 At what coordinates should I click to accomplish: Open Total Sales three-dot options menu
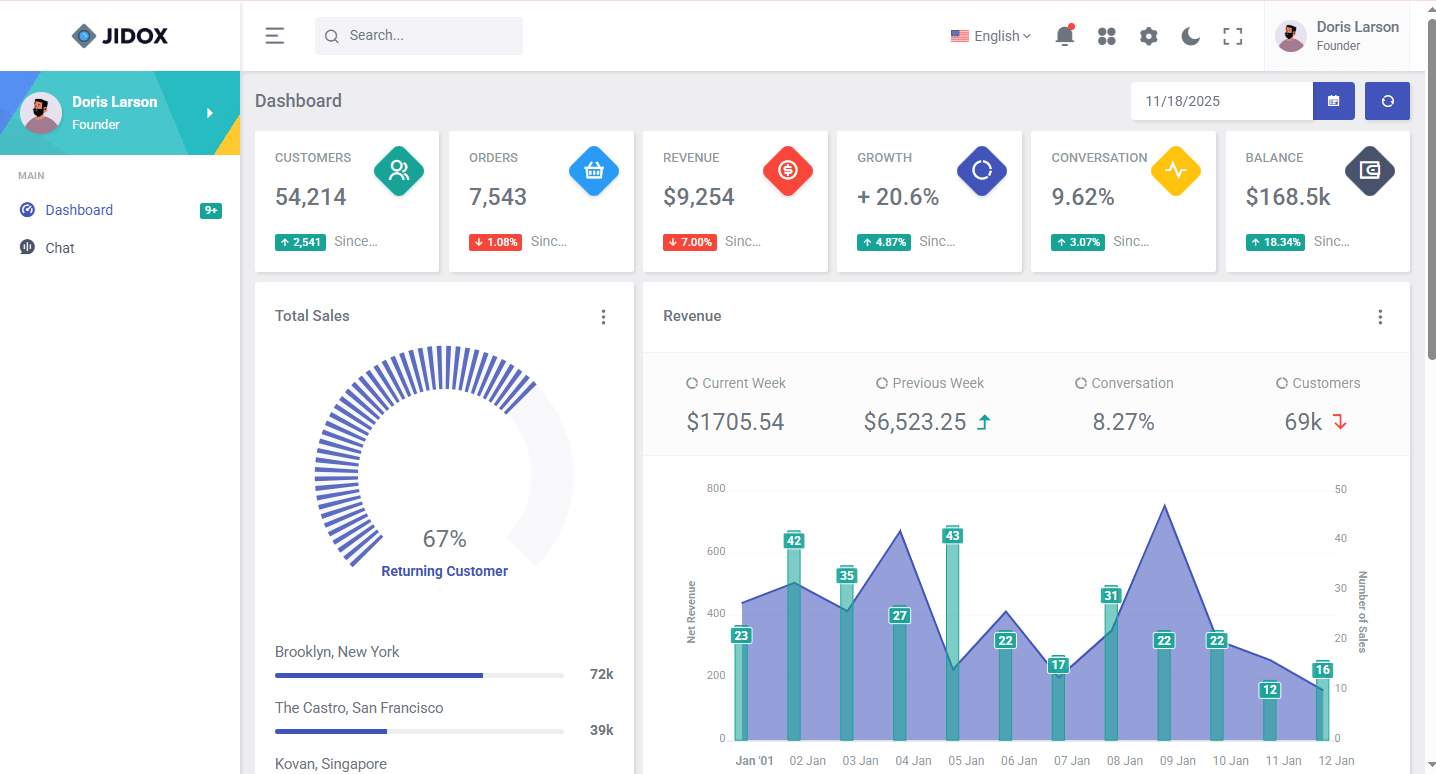(x=603, y=317)
